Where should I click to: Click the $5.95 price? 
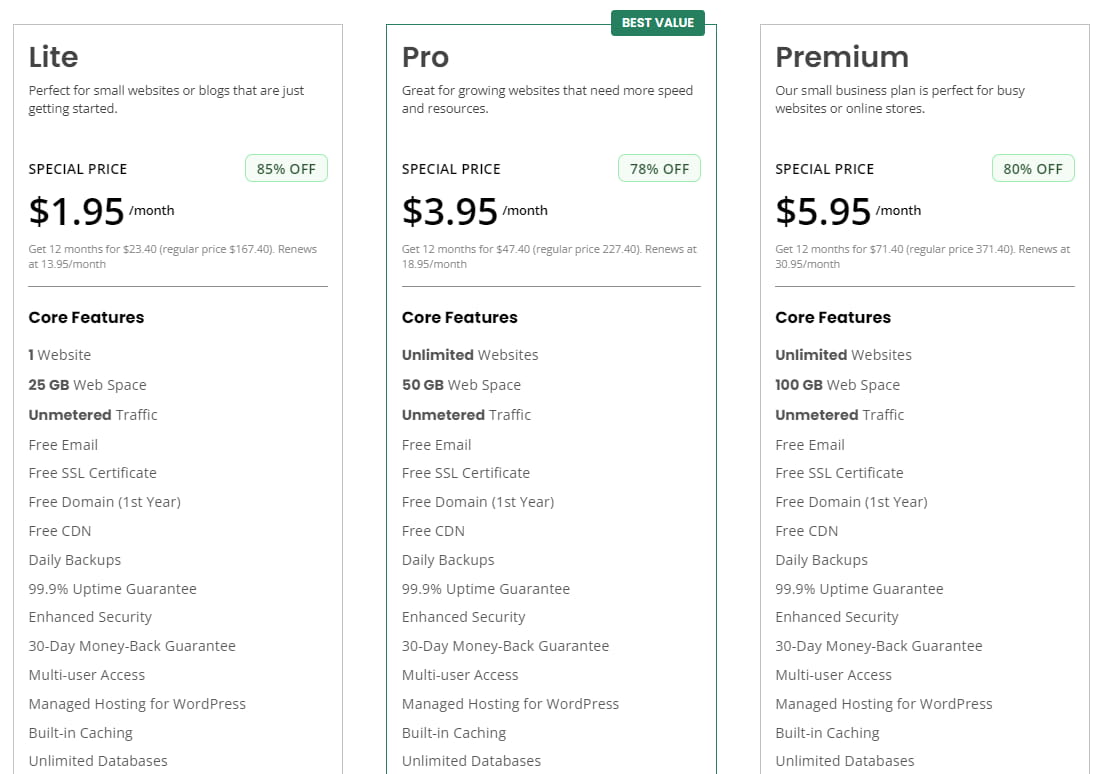(823, 211)
